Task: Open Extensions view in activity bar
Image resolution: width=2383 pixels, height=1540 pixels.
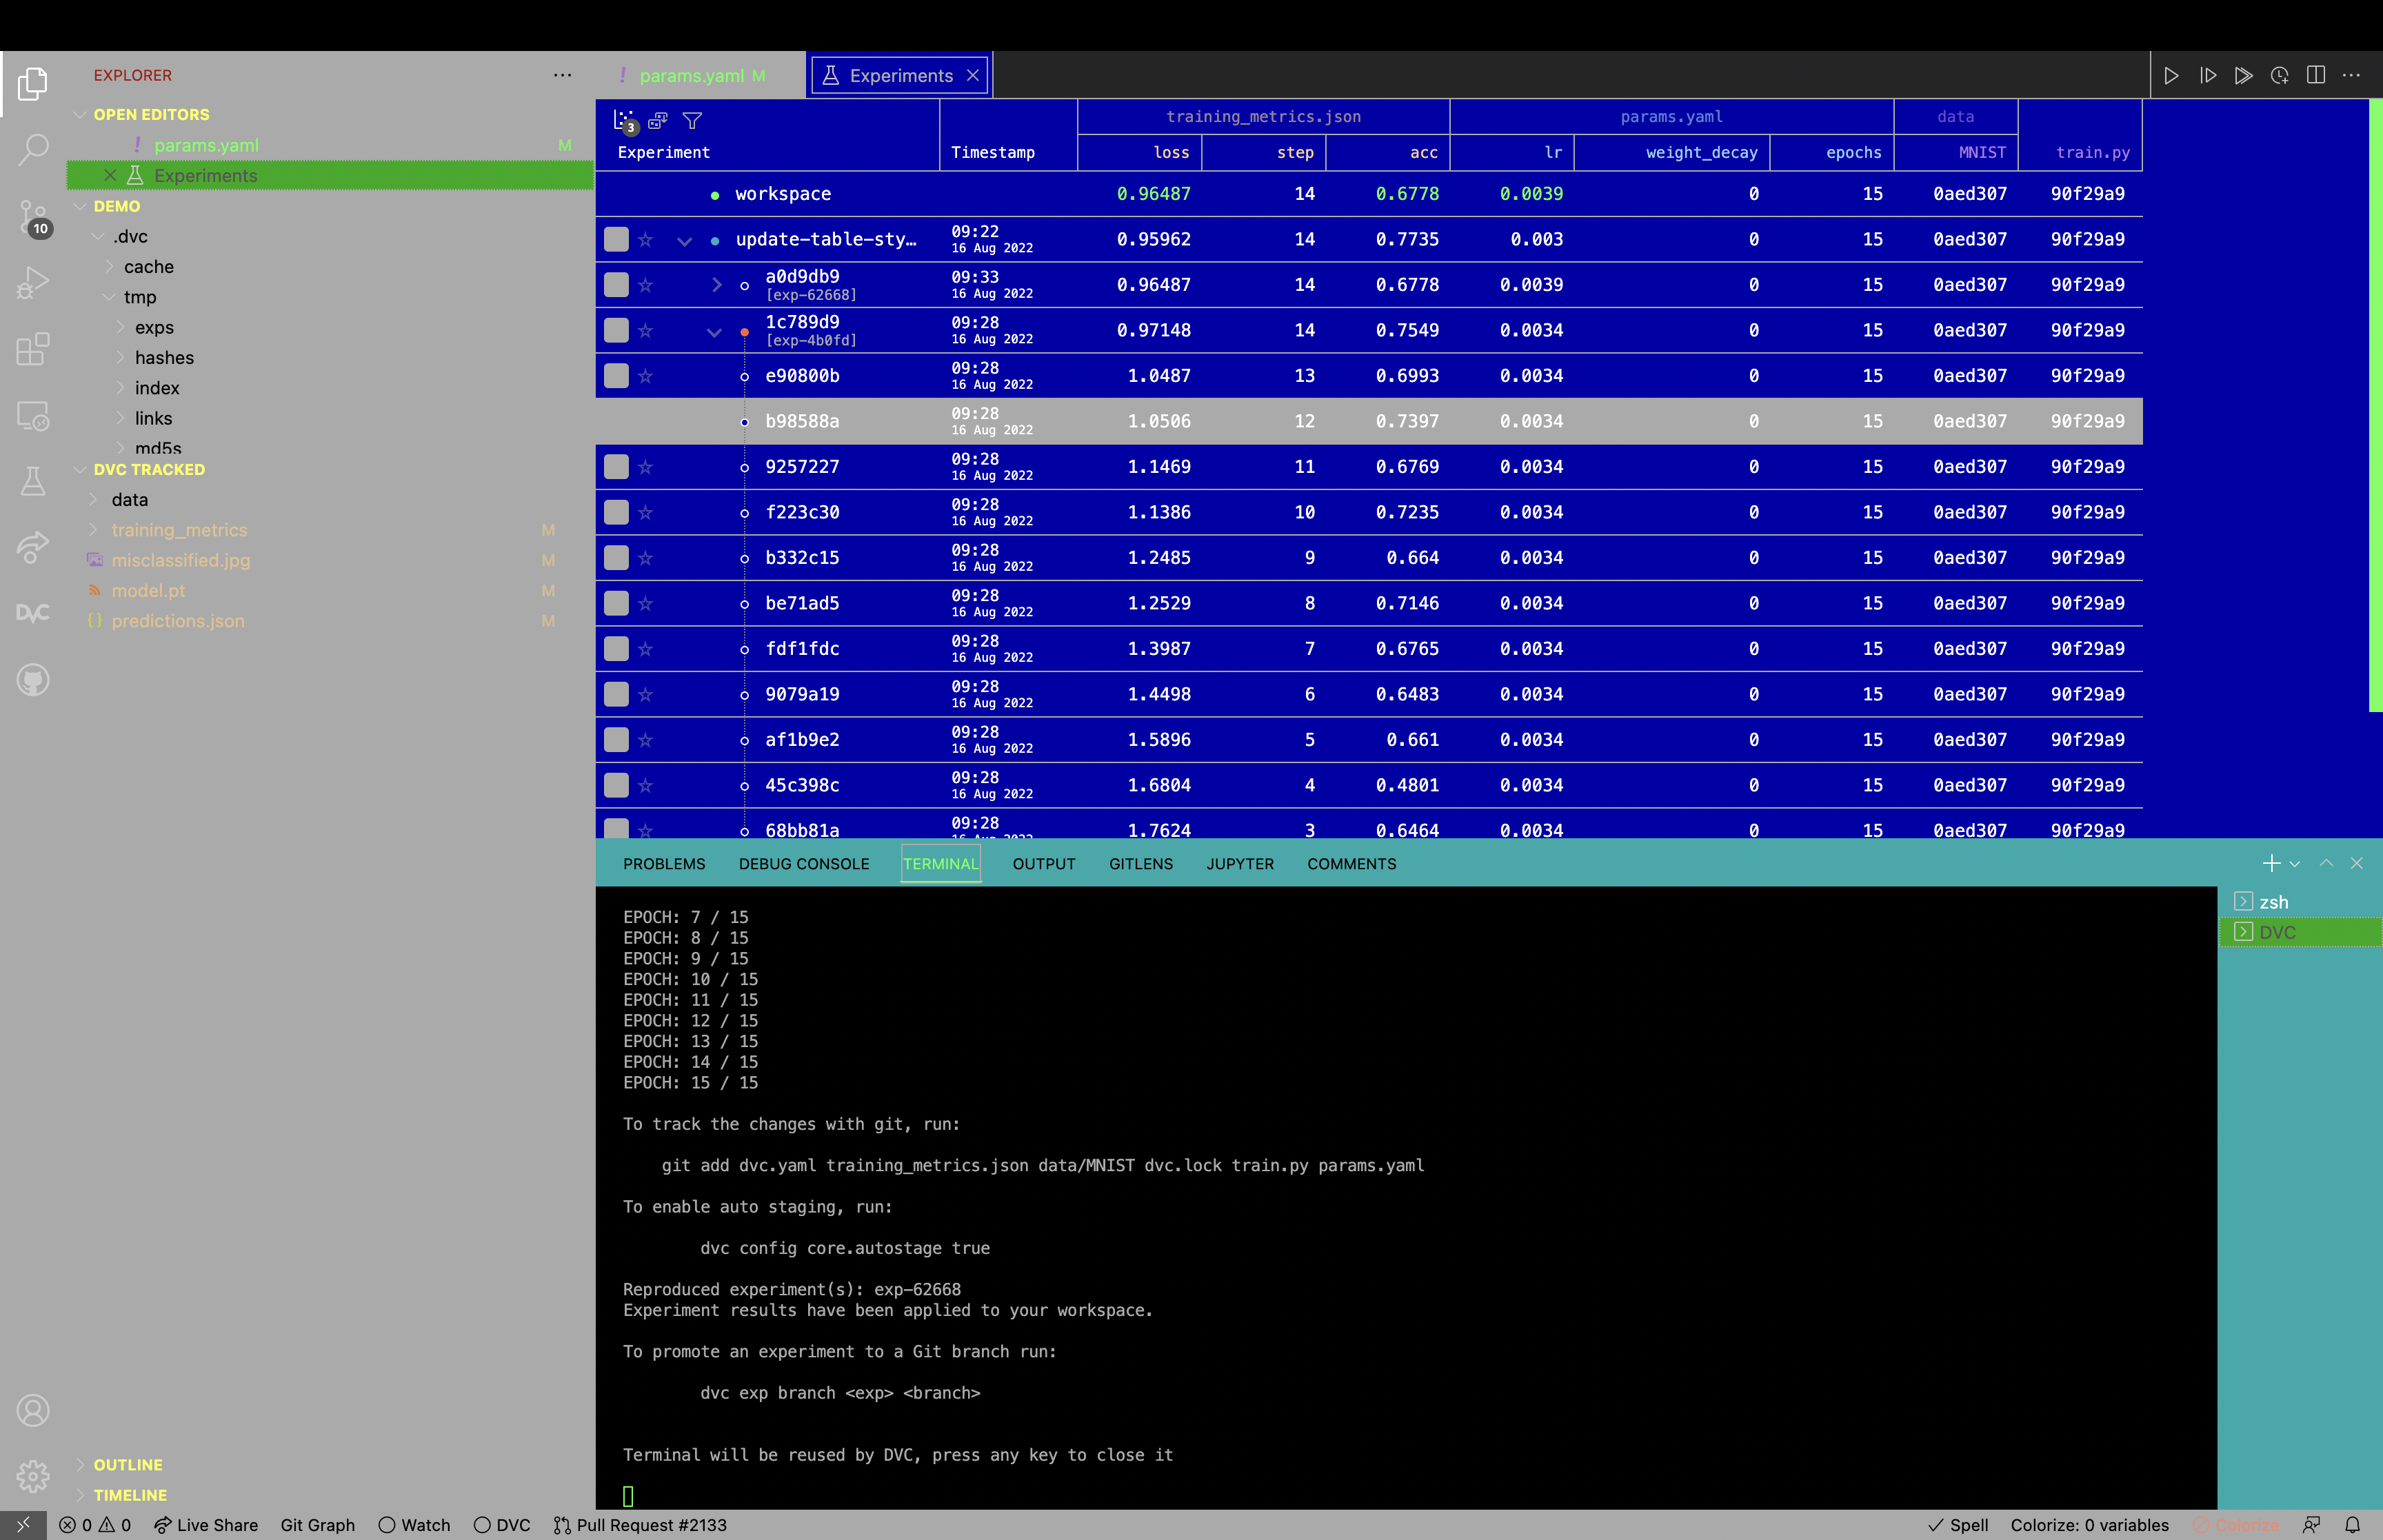Action: click(x=32, y=349)
